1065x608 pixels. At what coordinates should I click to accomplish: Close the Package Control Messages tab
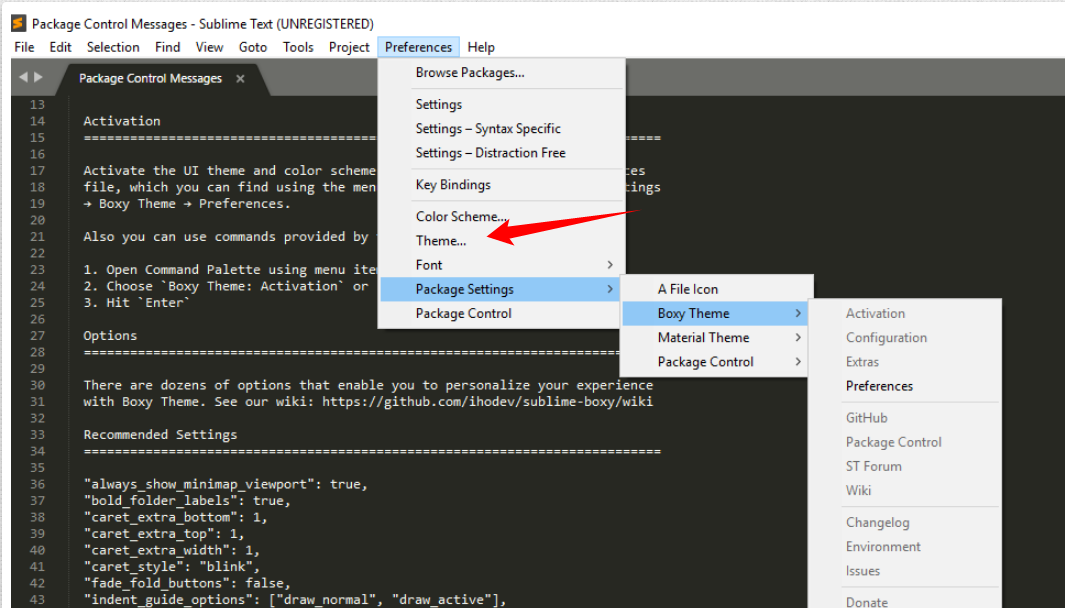pyautogui.click(x=240, y=78)
